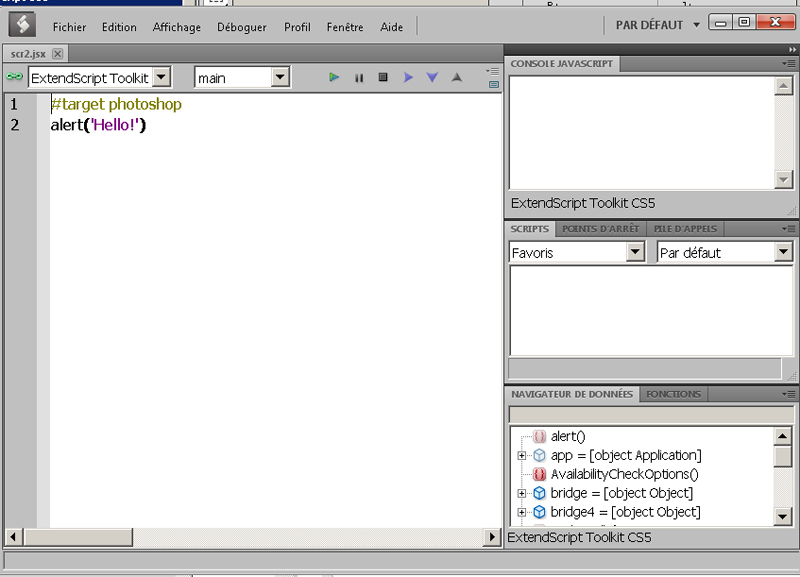Click the bridge object cube icon
This screenshot has width=800, height=577.
(539, 493)
